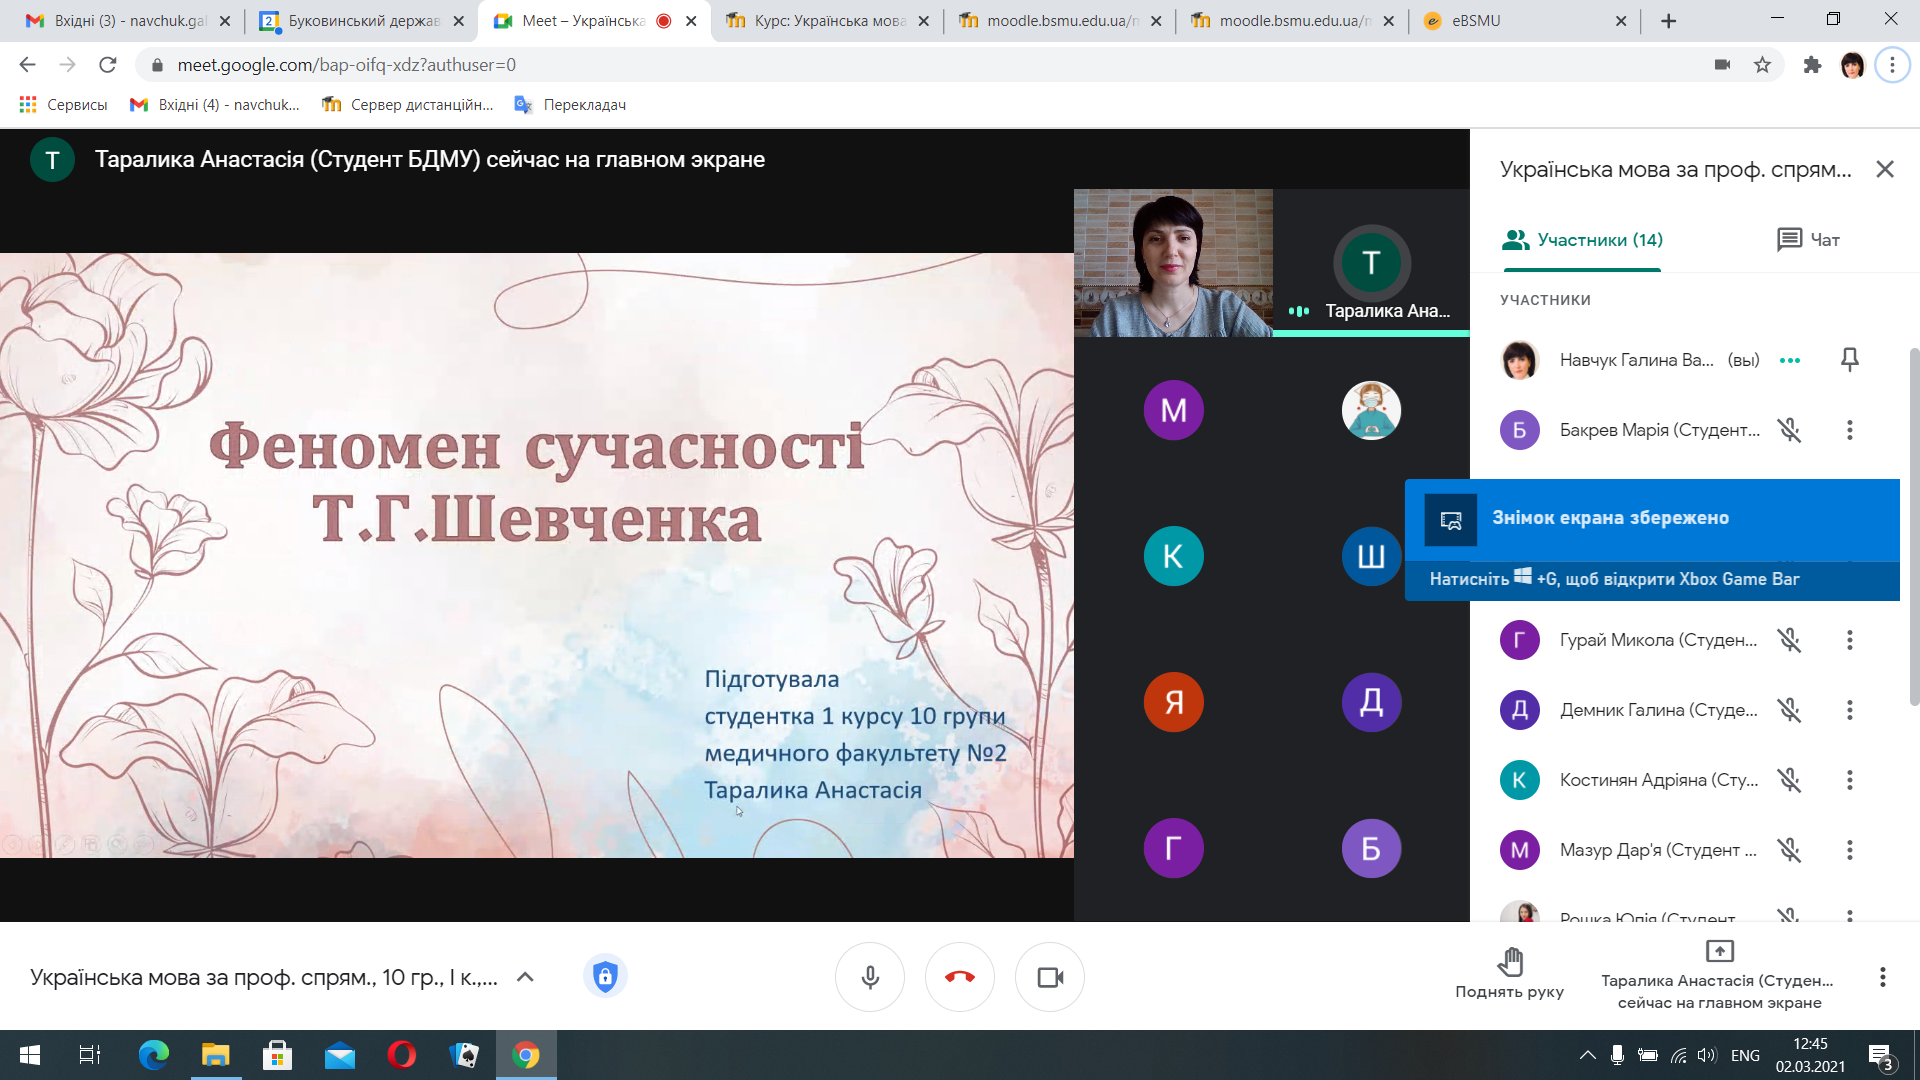
Task: Click the teal К participant avatar tile
Action: [x=1173, y=556]
